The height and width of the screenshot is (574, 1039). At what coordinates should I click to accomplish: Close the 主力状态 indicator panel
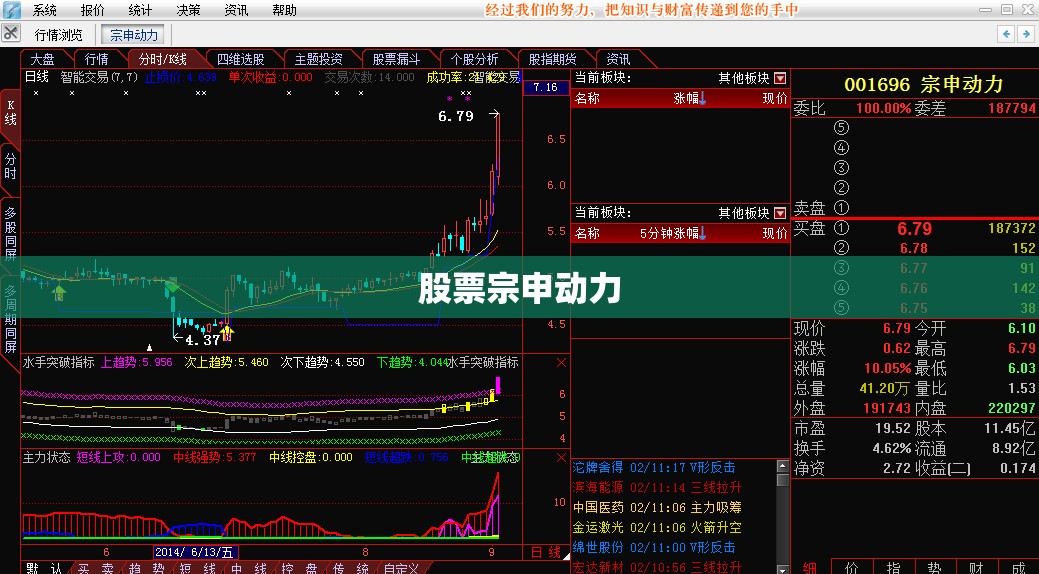tap(561, 457)
